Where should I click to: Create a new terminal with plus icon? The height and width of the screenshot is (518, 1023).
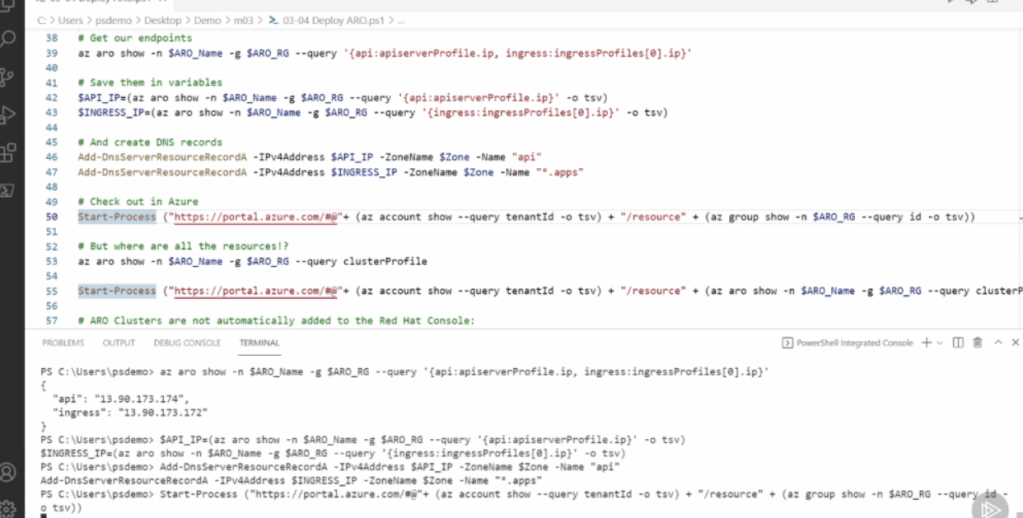(926, 343)
